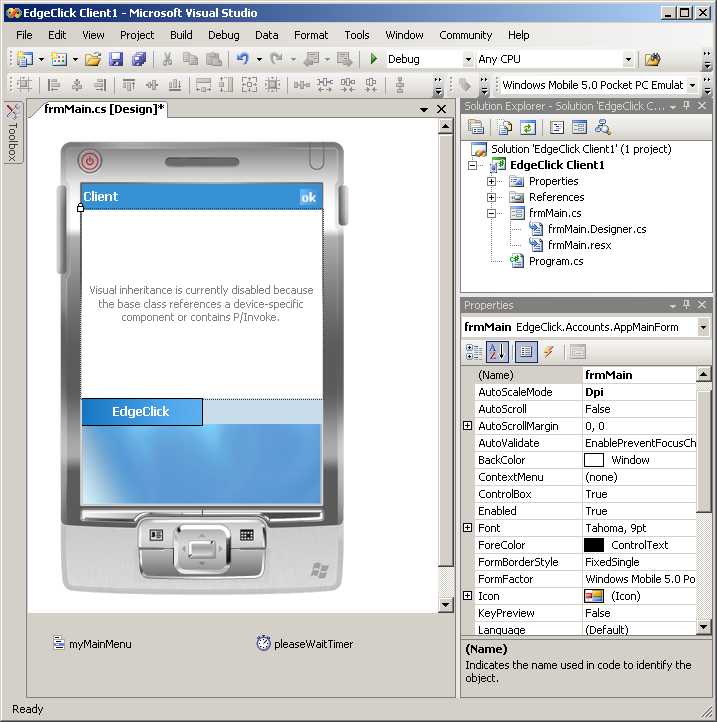Expand the Icon property
This screenshot has height=722, width=717.
(467, 596)
